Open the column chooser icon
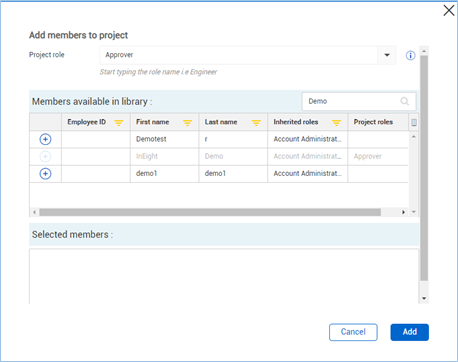The width and height of the screenshot is (458, 362). 414,122
